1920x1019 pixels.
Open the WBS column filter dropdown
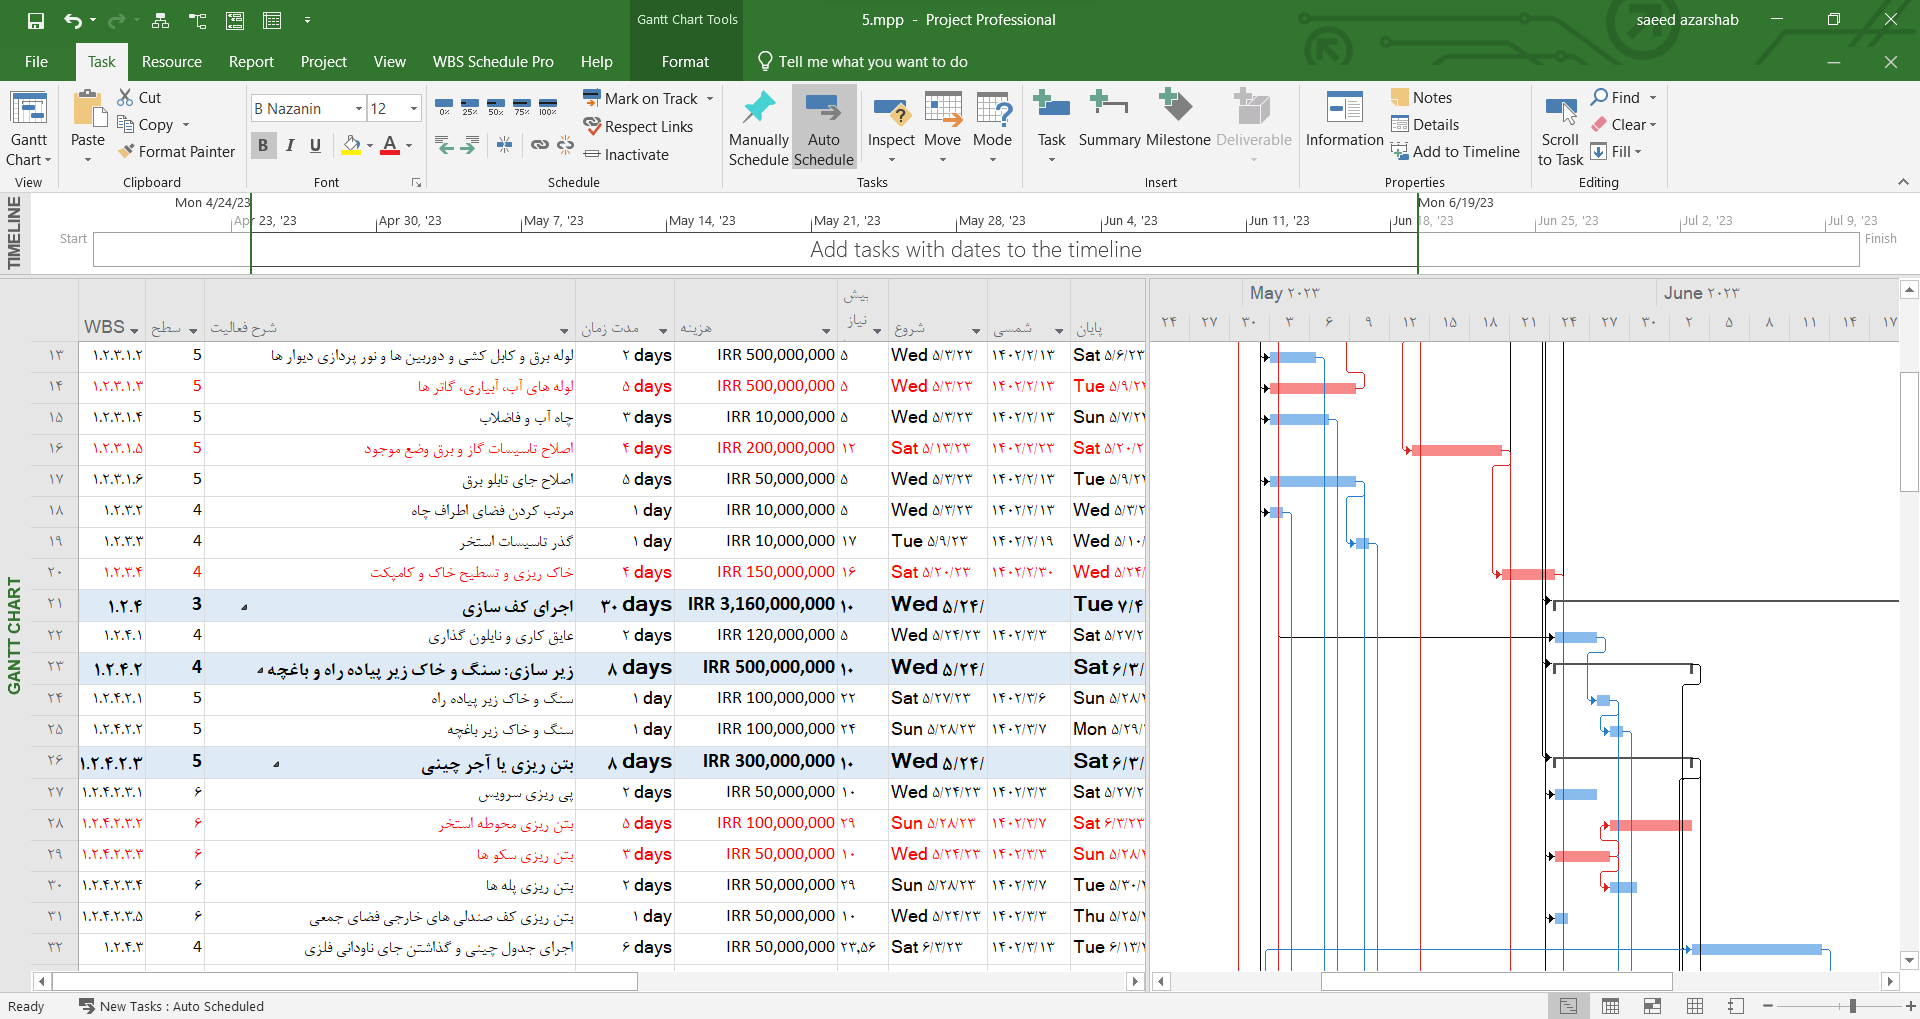(134, 329)
